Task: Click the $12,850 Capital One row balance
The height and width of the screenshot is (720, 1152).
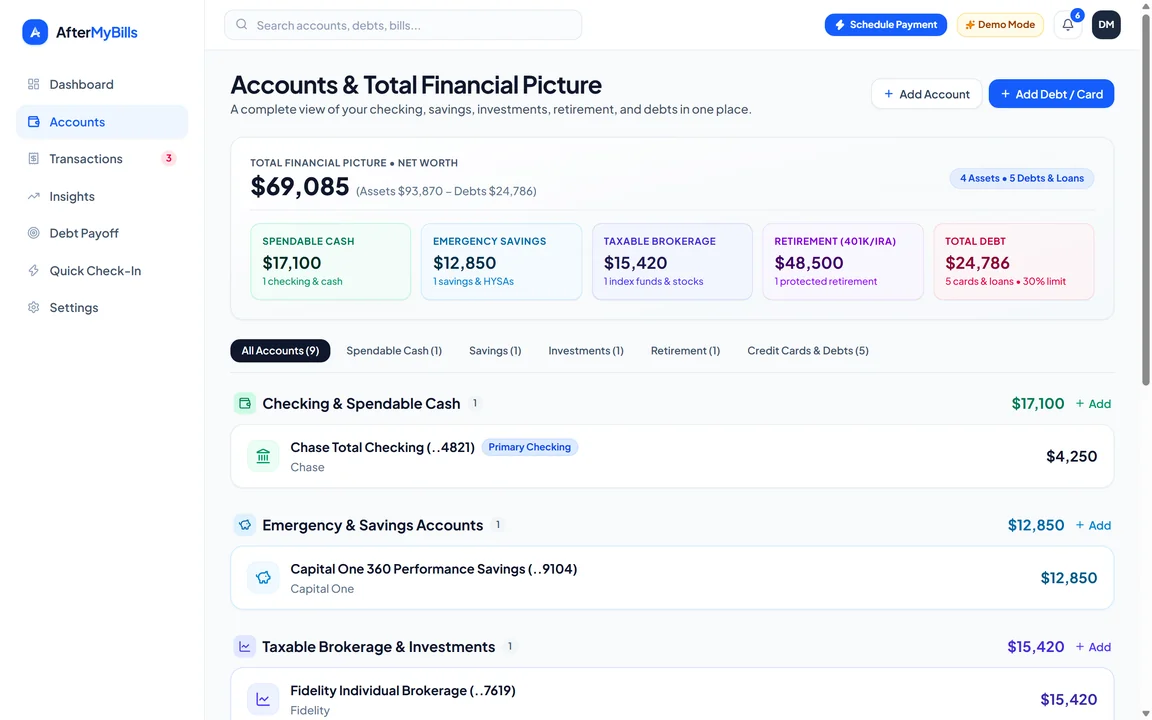Action: point(1068,577)
